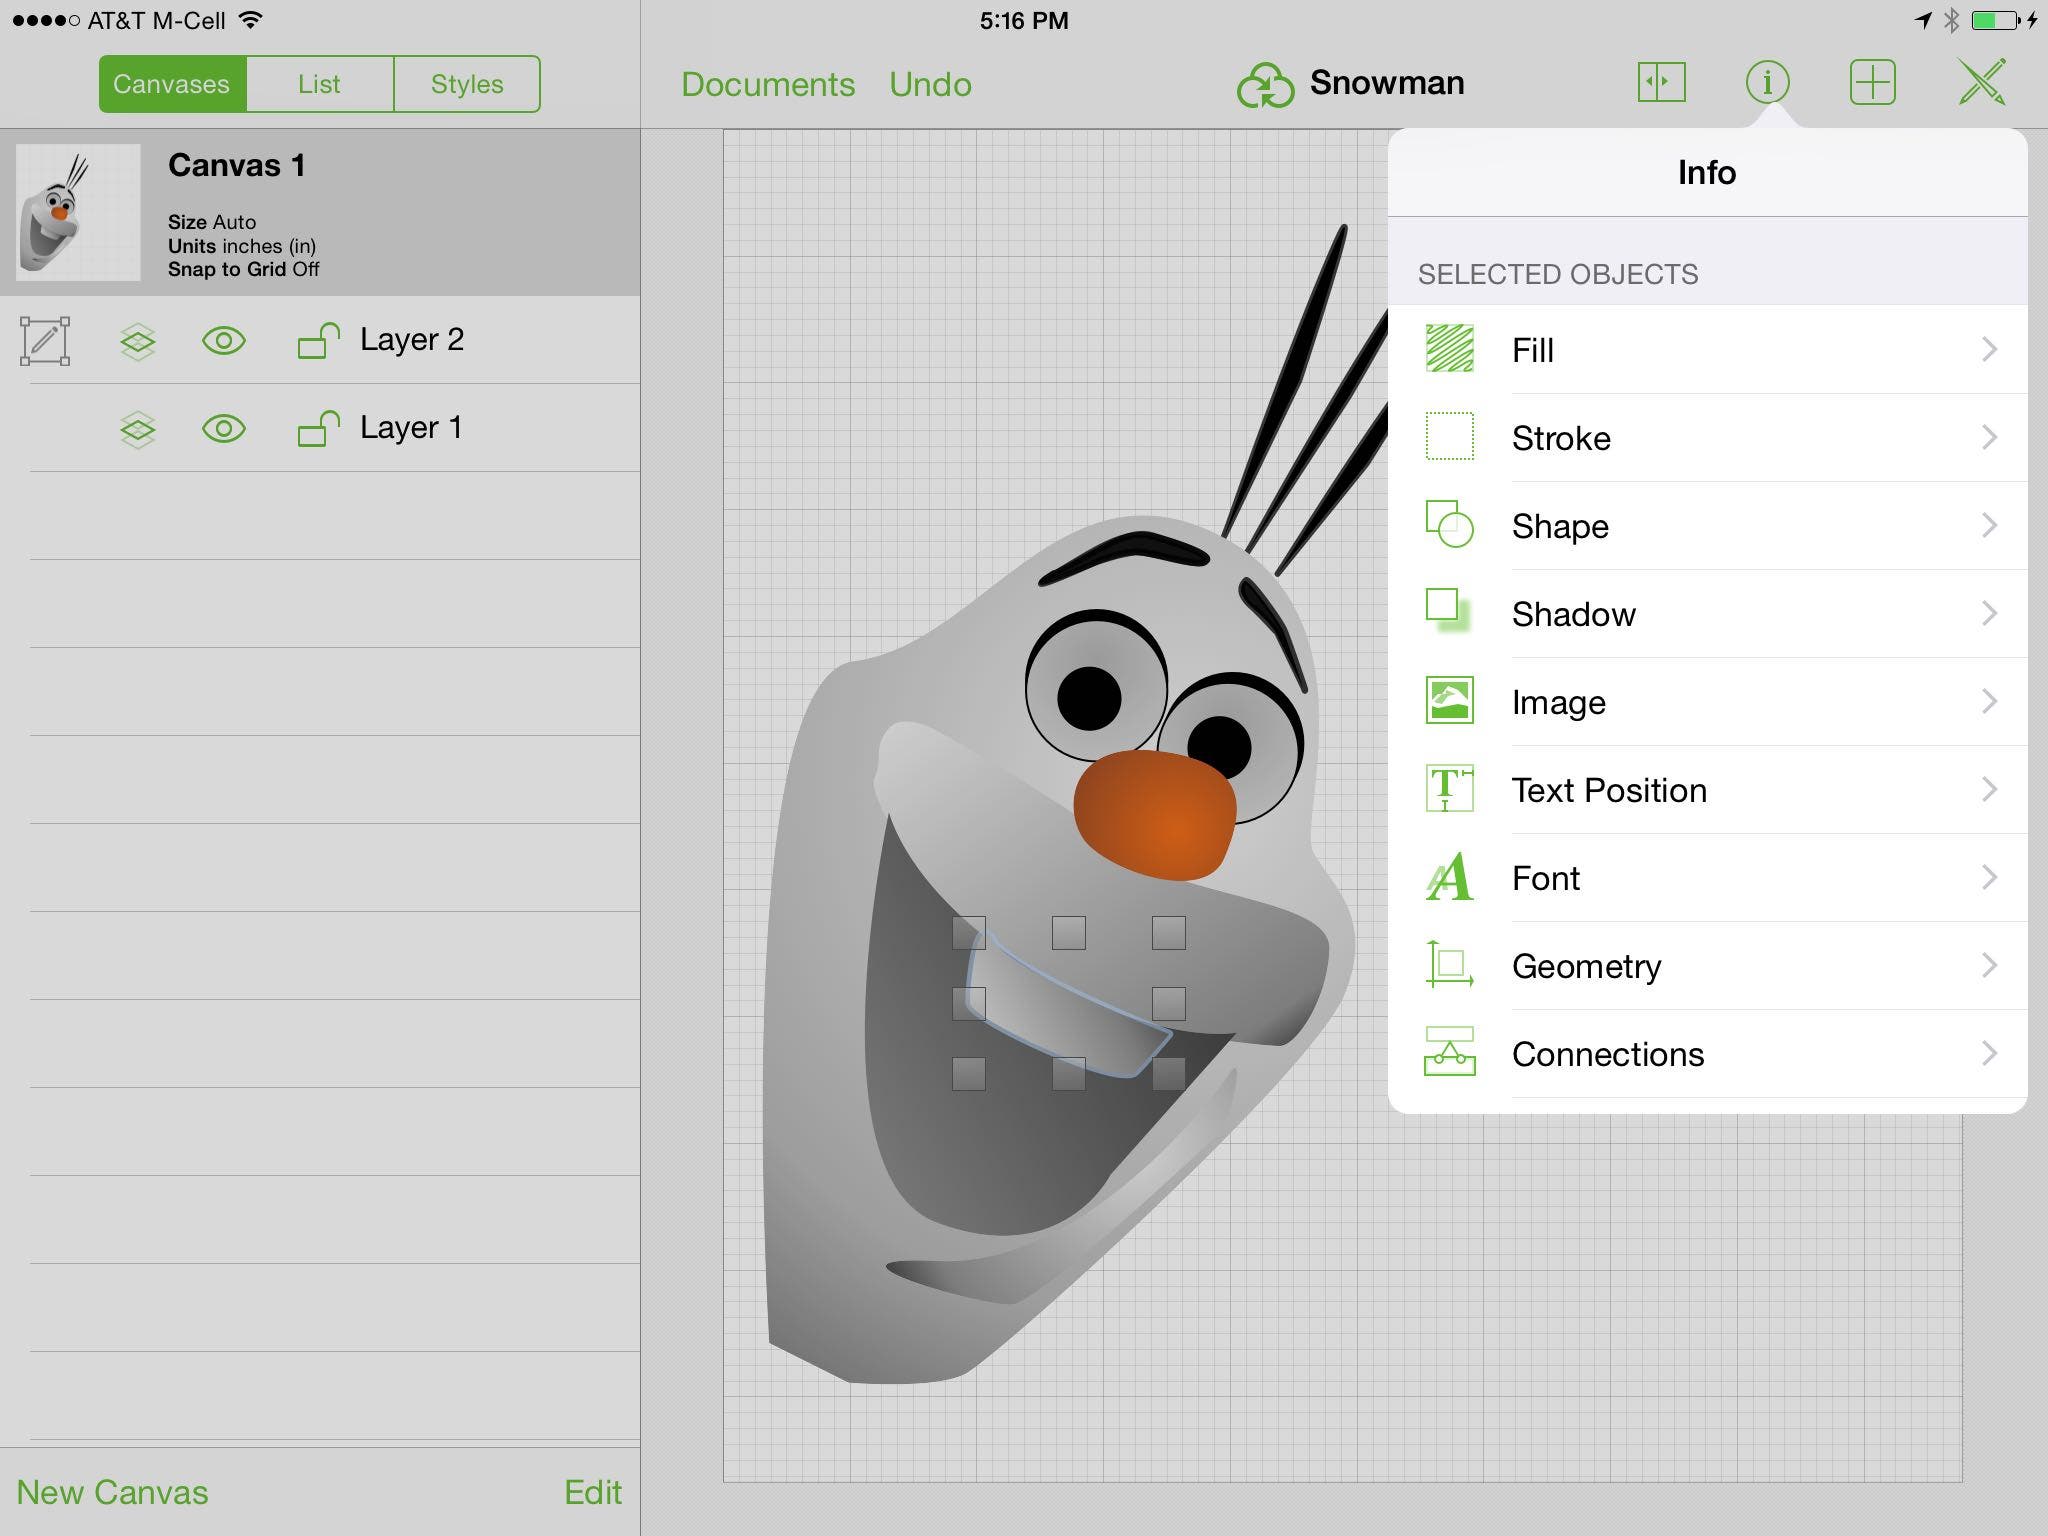This screenshot has height=1536, width=2048.
Task: Select the Layer 1 row name
Action: pos(411,428)
